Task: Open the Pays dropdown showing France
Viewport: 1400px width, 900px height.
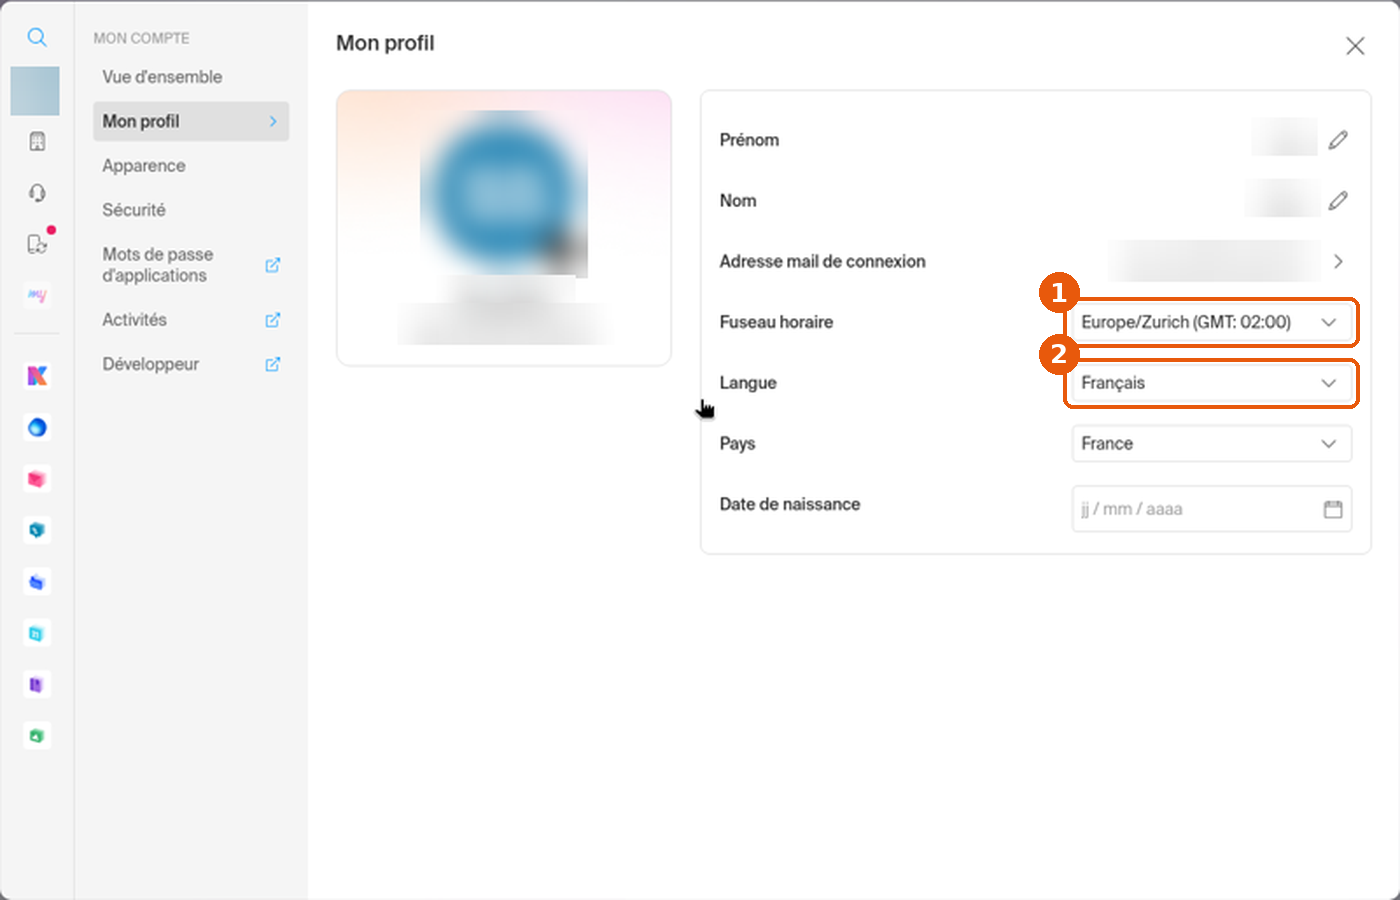Action: pyautogui.click(x=1212, y=444)
